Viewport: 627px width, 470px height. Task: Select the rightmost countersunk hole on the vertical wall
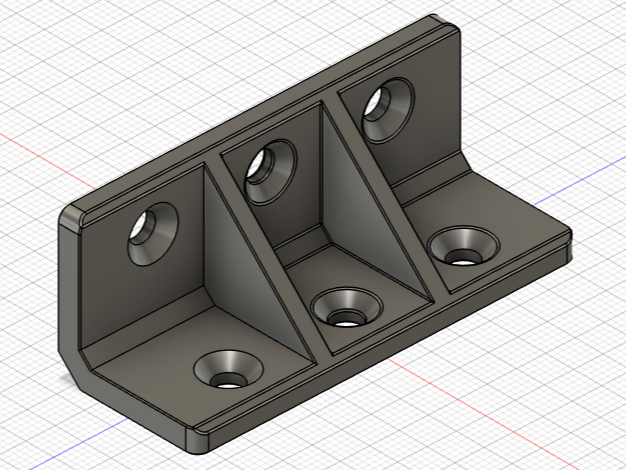coord(388,110)
